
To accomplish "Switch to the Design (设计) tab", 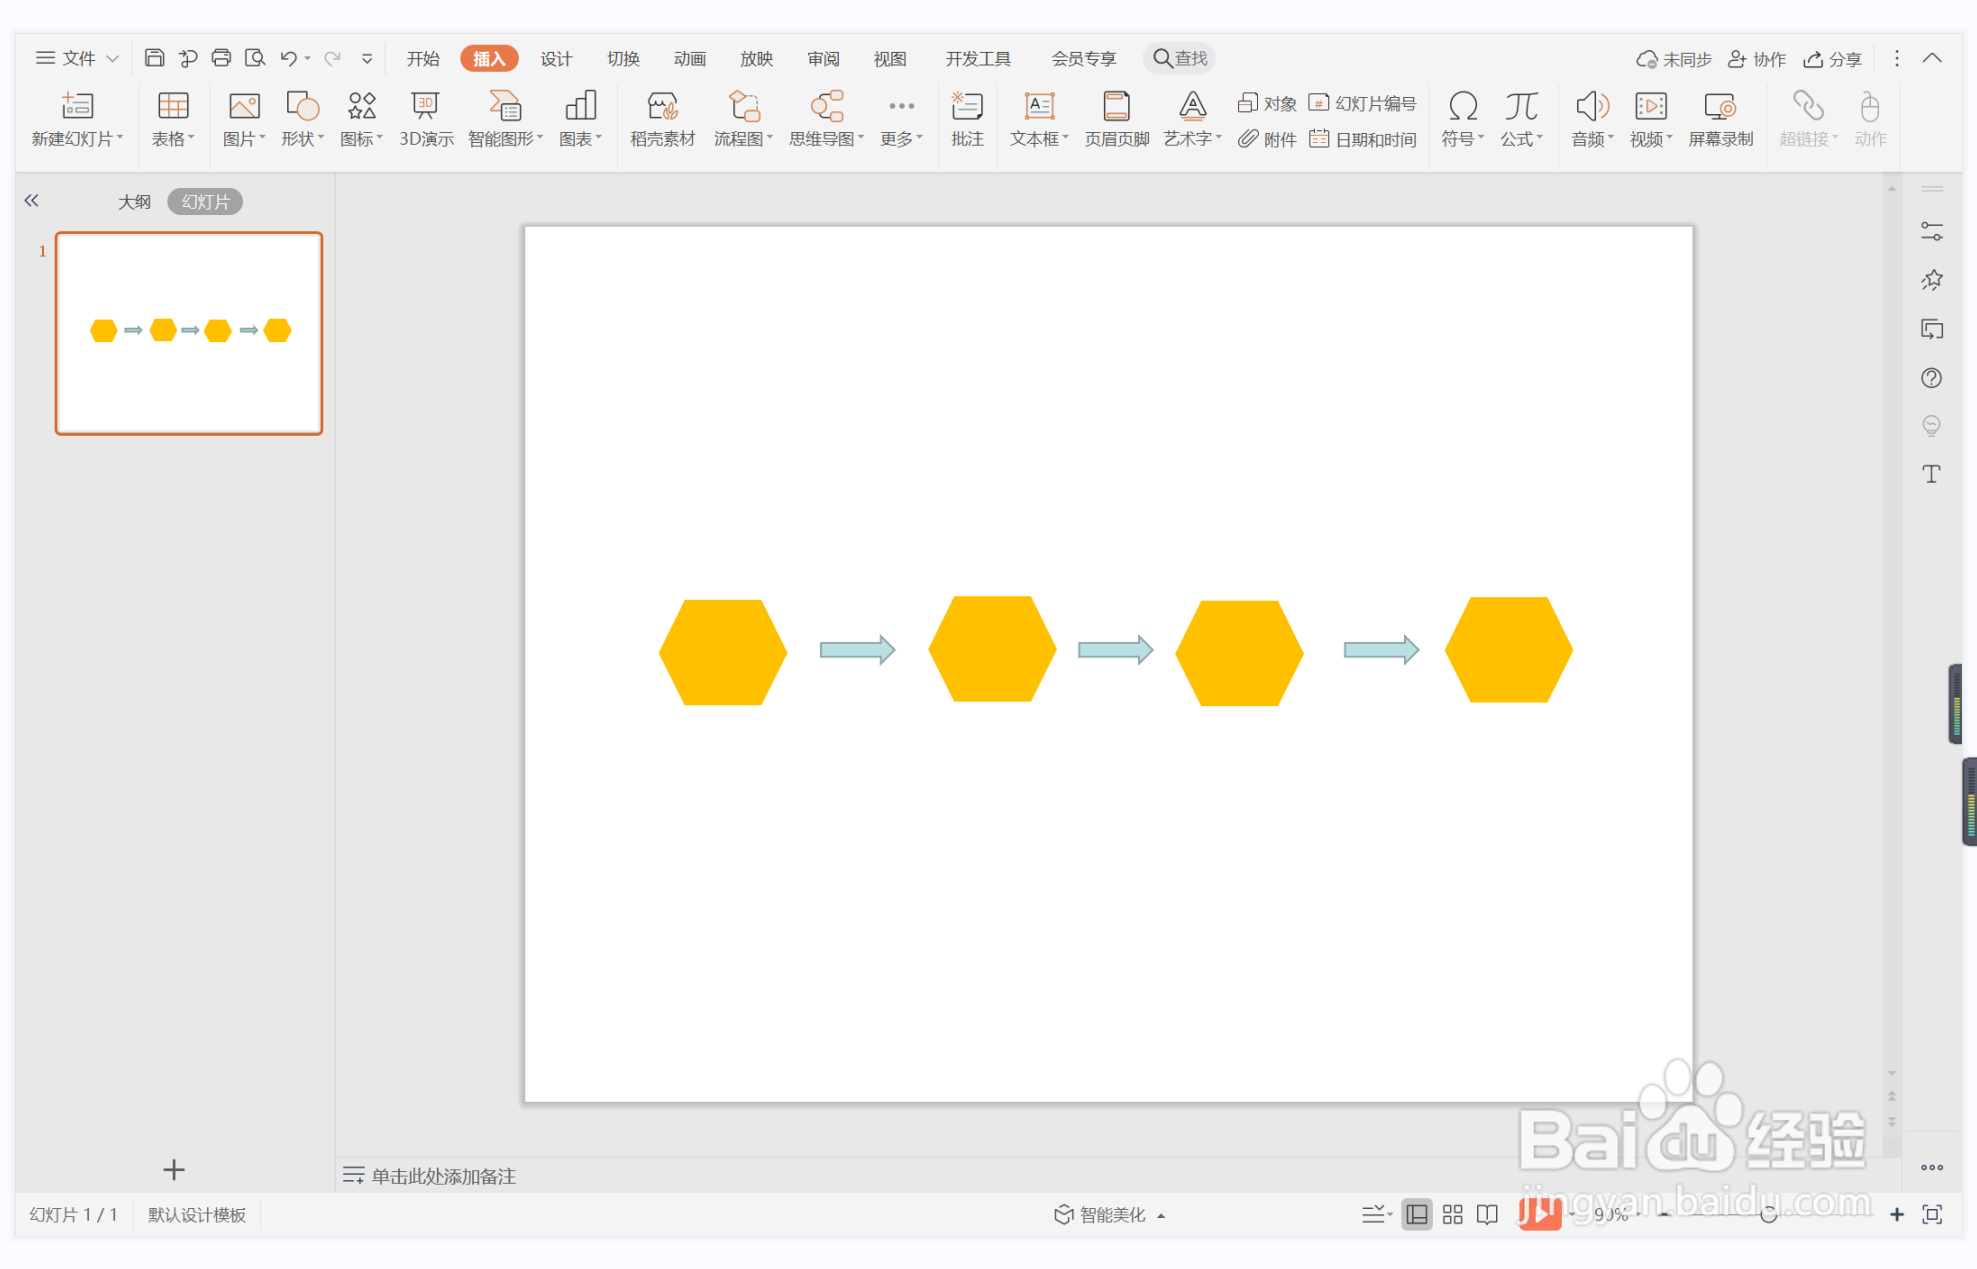I will click(x=556, y=58).
